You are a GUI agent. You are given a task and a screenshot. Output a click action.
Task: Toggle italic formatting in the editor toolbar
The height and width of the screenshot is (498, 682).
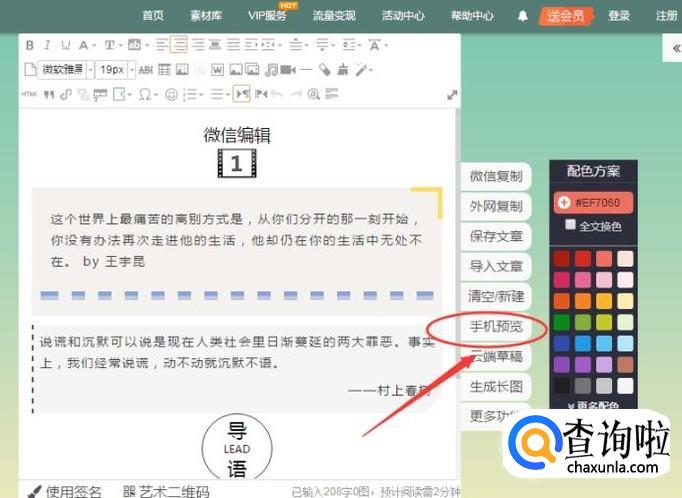[47, 45]
